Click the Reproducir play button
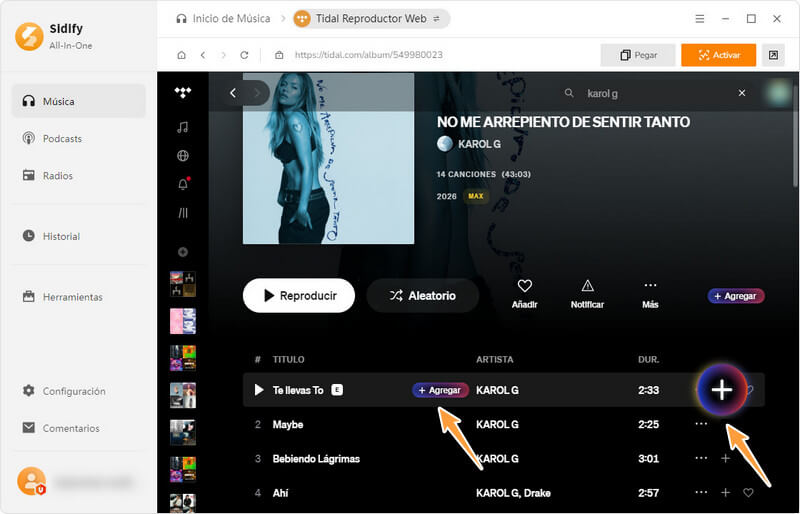This screenshot has width=800, height=514. [x=299, y=296]
